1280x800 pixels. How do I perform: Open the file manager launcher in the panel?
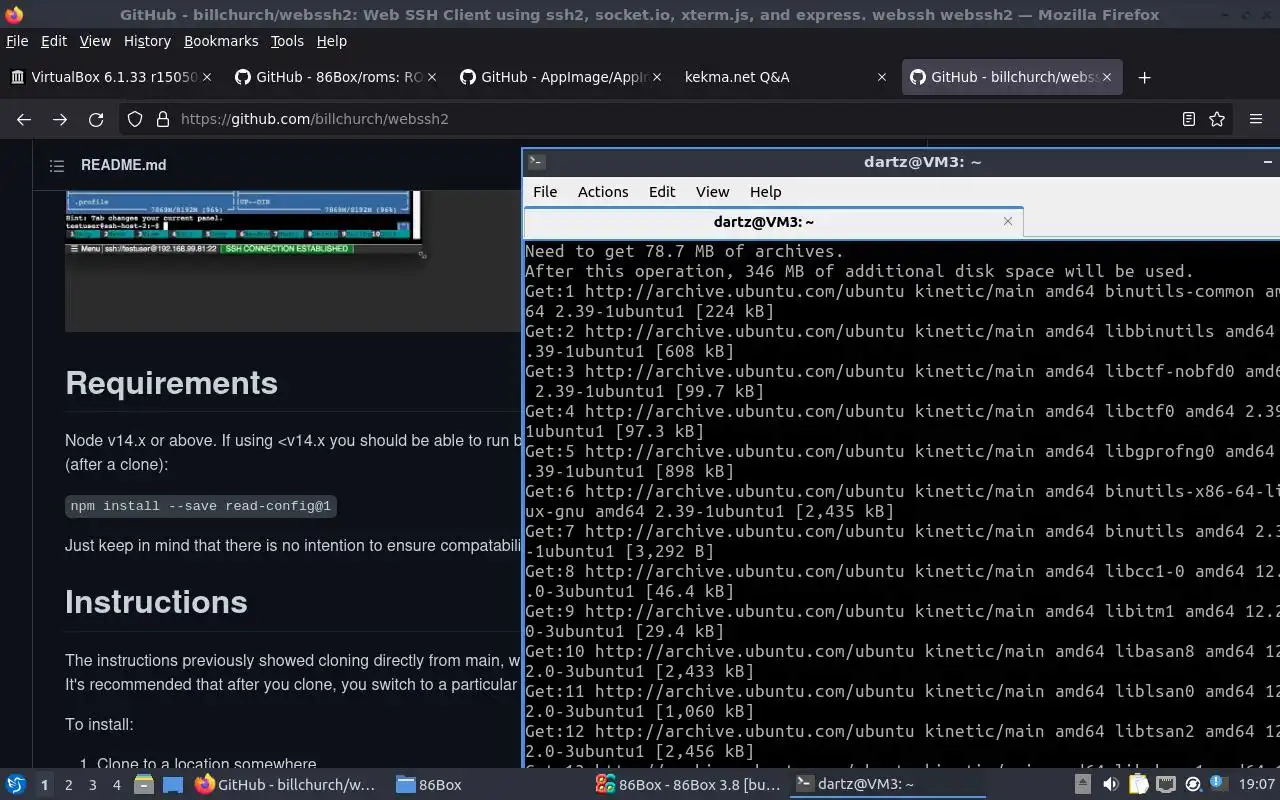click(x=143, y=785)
